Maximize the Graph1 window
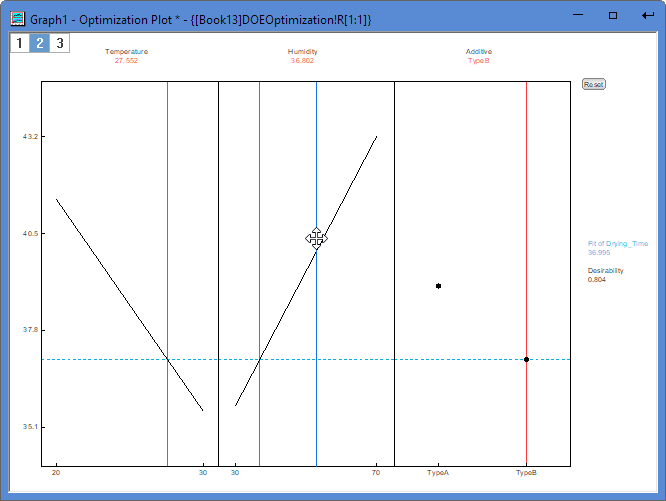The width and height of the screenshot is (666, 501). pyautogui.click(x=612, y=15)
